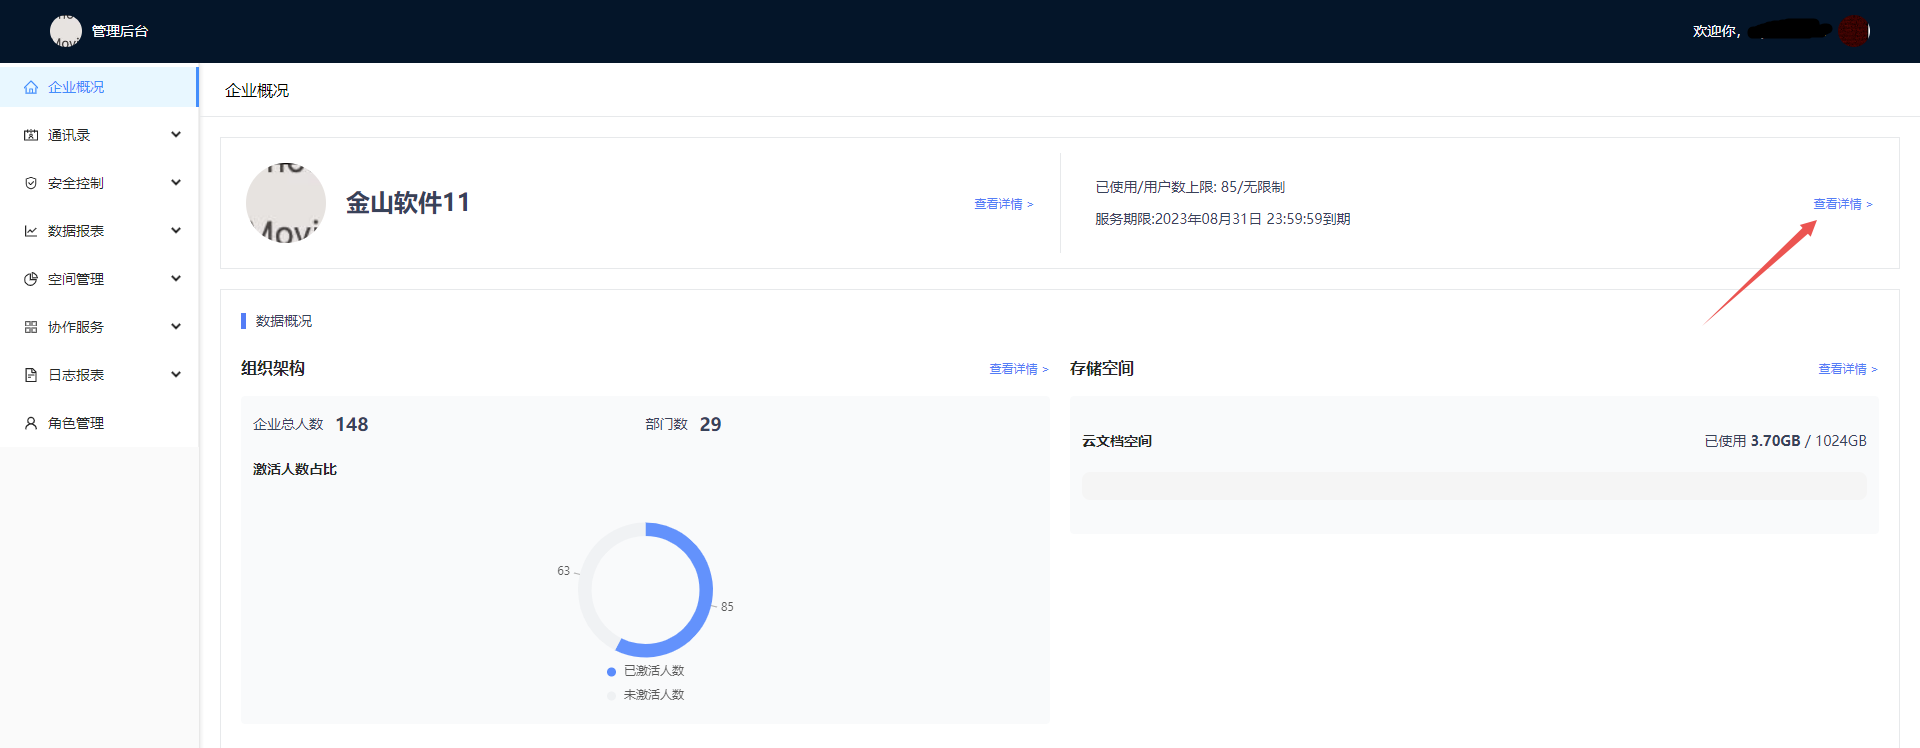
Task: Click the user avatar in top right
Action: pos(1853,31)
